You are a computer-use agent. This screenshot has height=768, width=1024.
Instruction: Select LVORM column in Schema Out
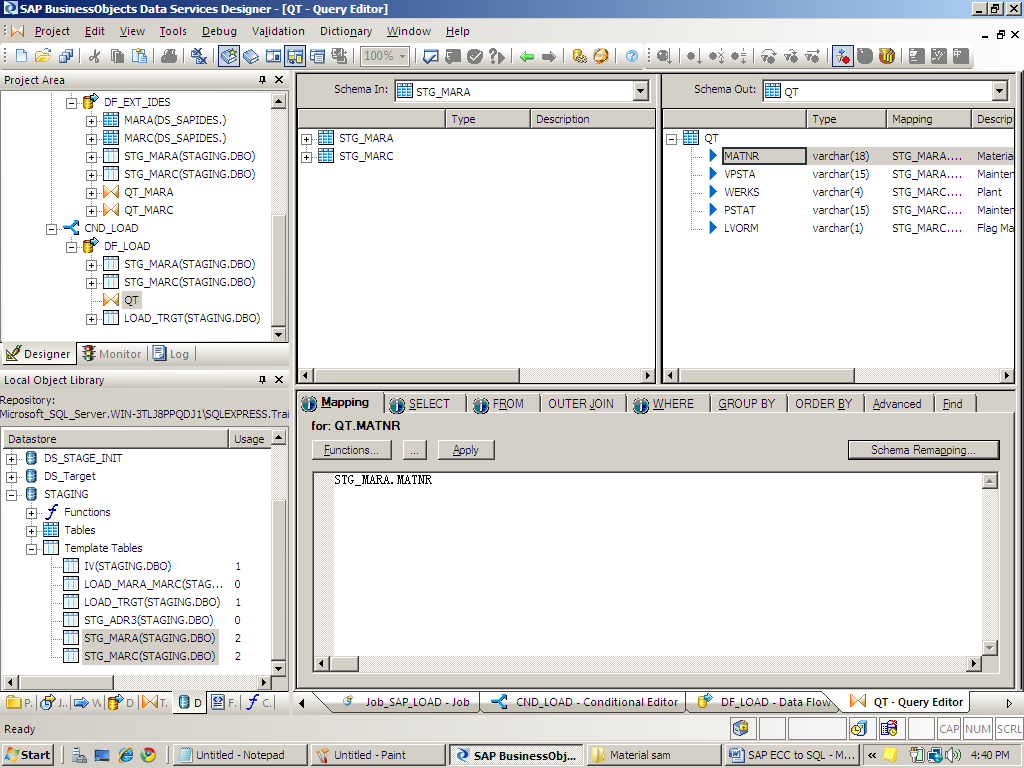[x=741, y=229]
